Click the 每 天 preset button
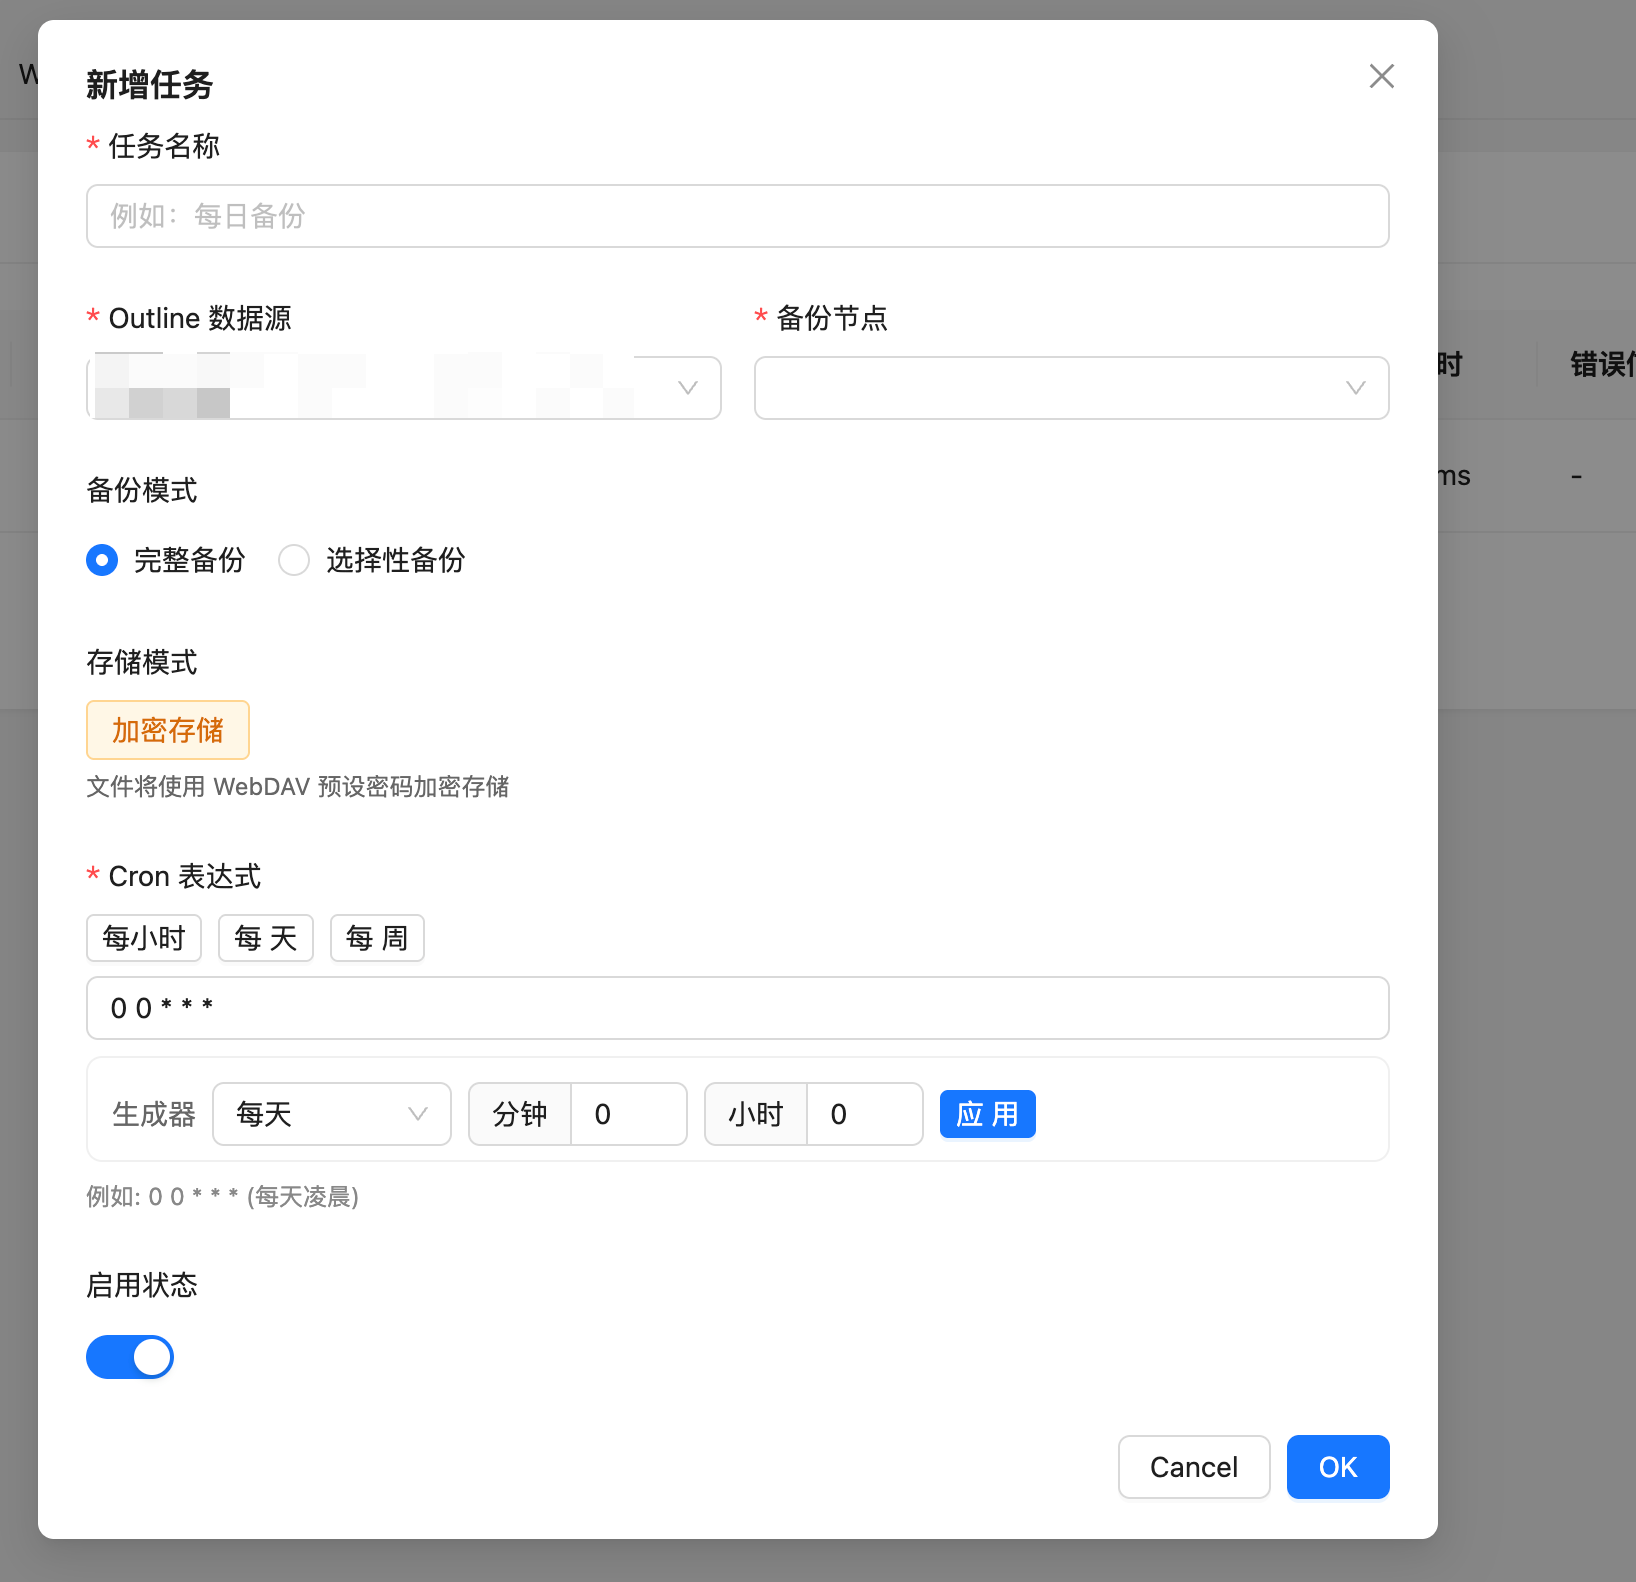Viewport: 1636px width, 1582px height. coord(266,938)
